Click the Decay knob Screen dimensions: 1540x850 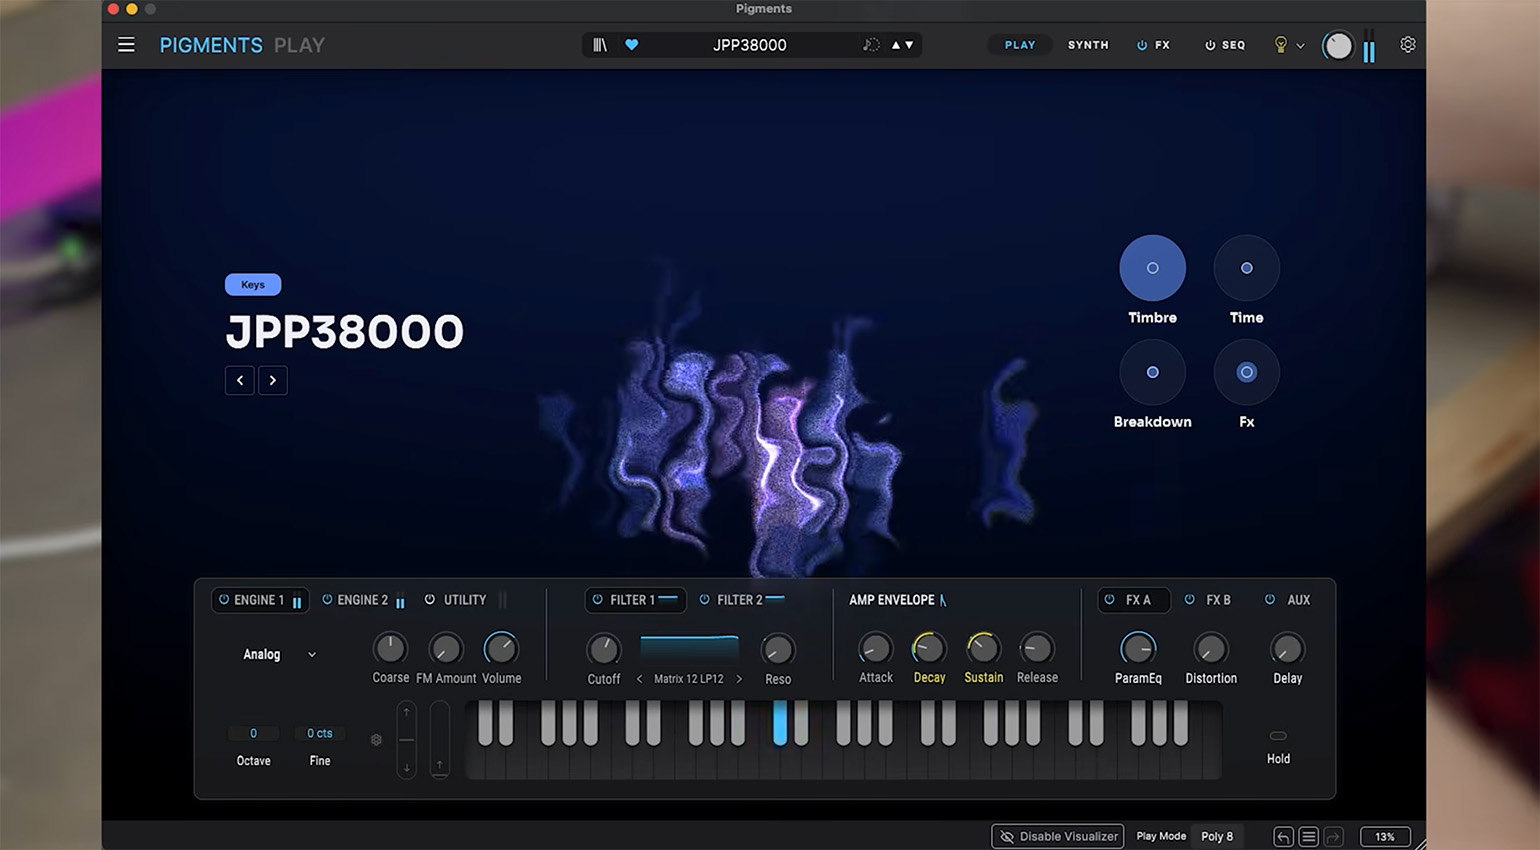[x=929, y=649]
